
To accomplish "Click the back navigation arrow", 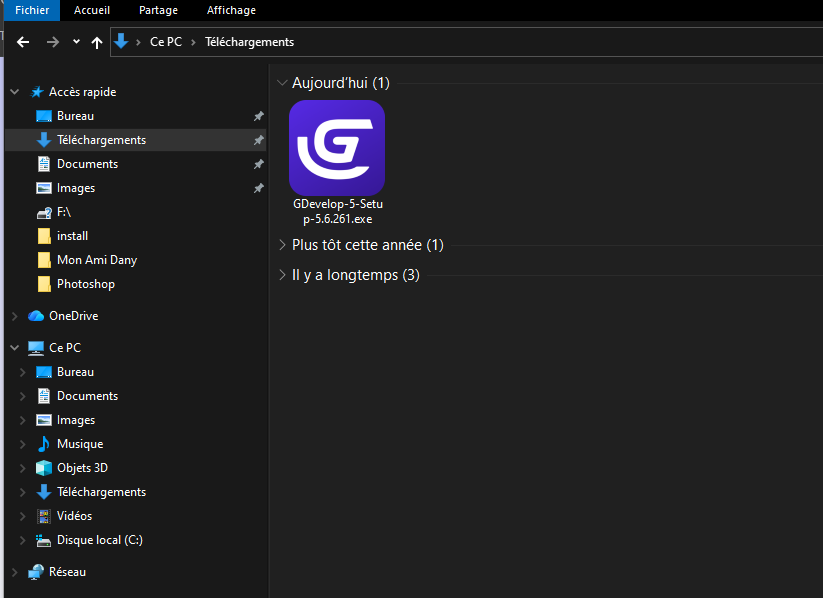I will click(x=23, y=42).
